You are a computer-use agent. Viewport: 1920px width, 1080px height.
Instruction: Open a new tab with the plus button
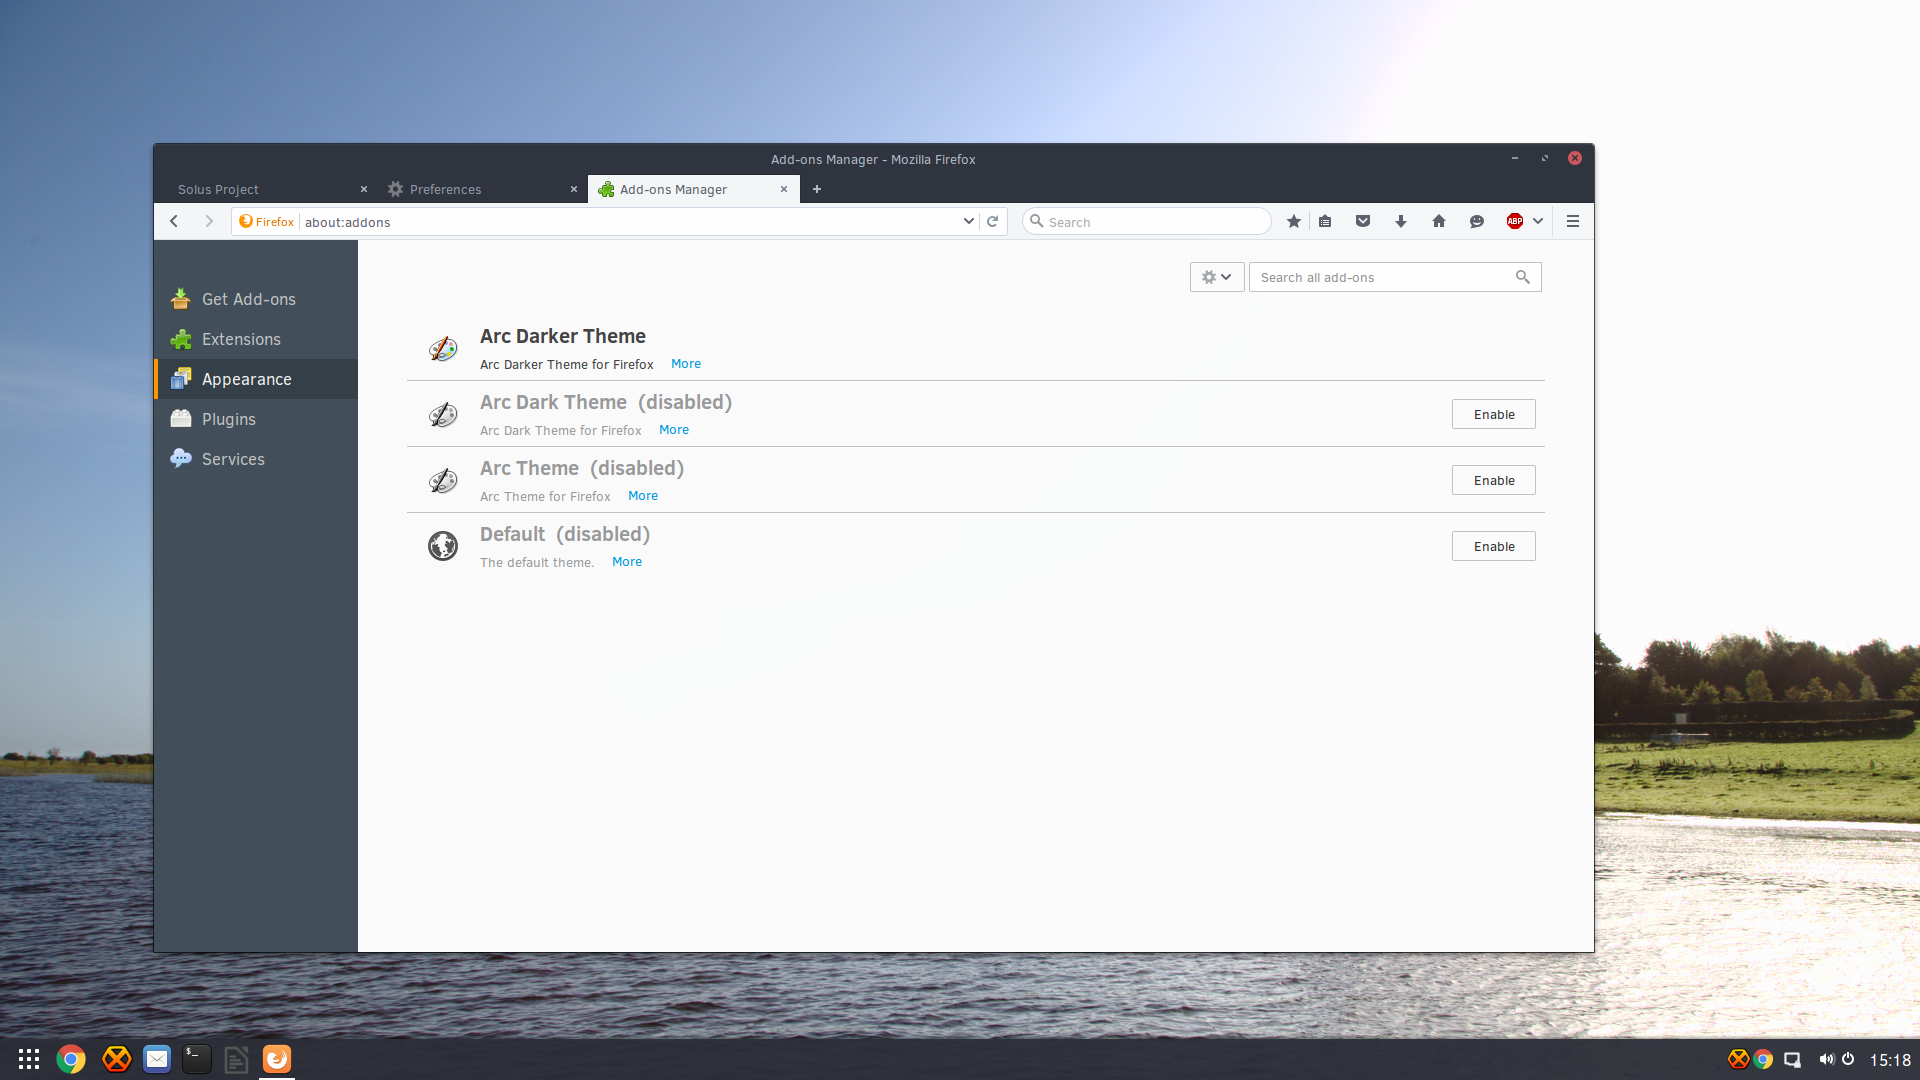click(817, 189)
